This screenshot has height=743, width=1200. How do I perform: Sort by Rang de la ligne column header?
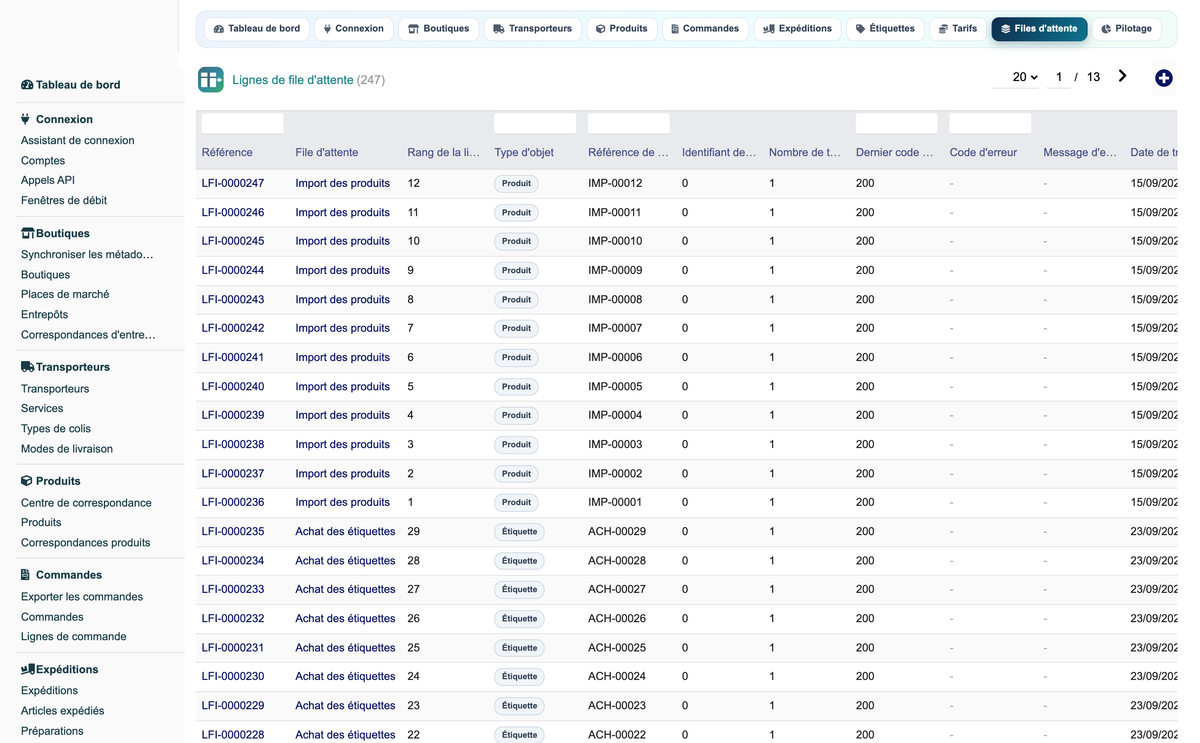point(444,153)
